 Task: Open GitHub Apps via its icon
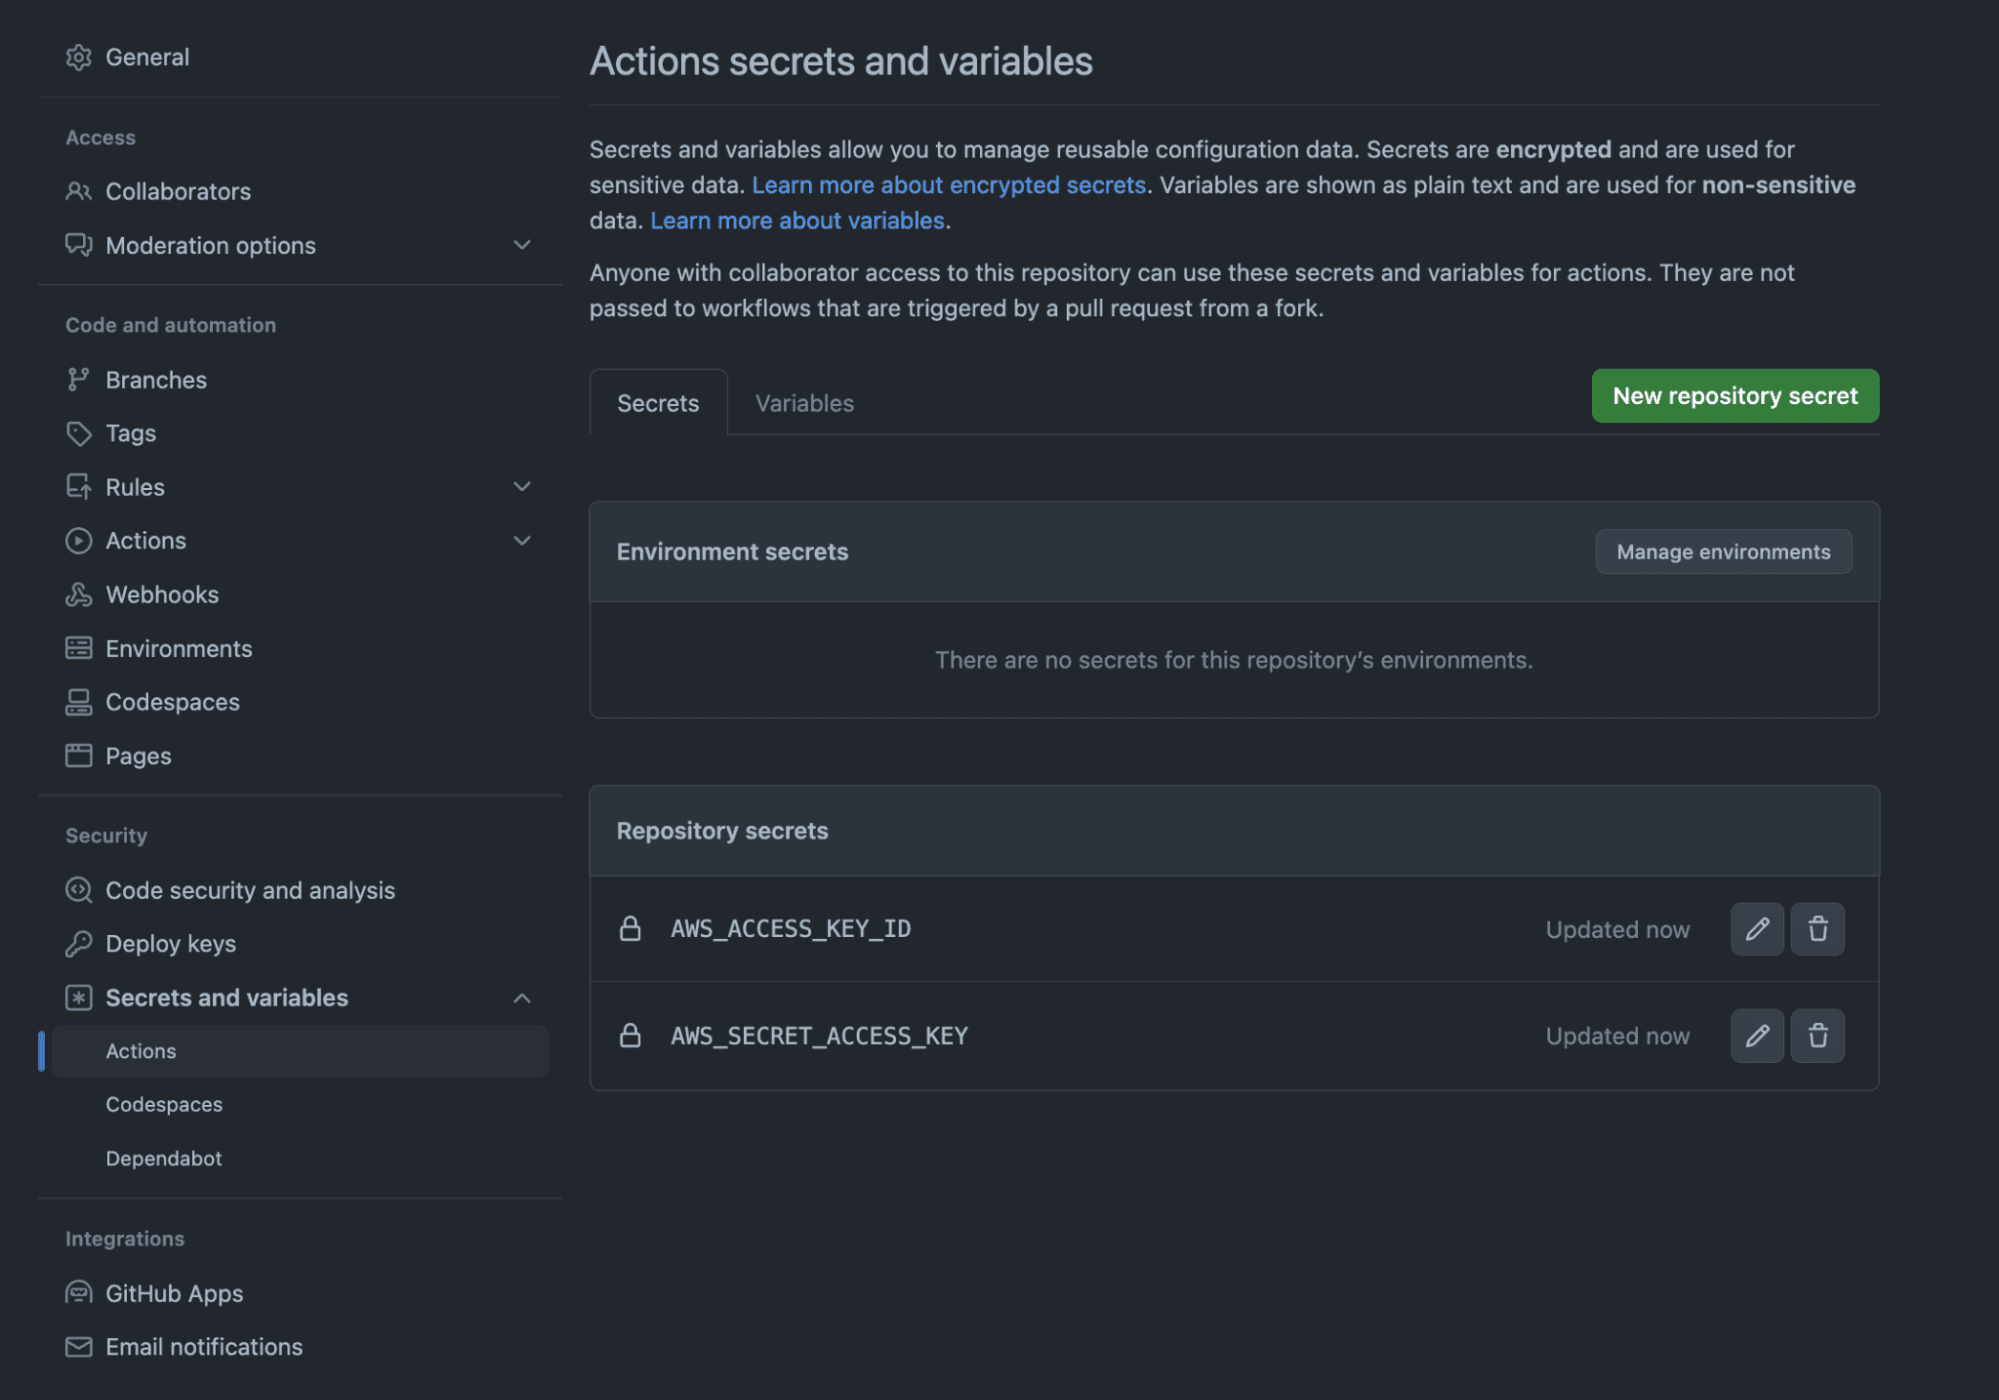(78, 1292)
